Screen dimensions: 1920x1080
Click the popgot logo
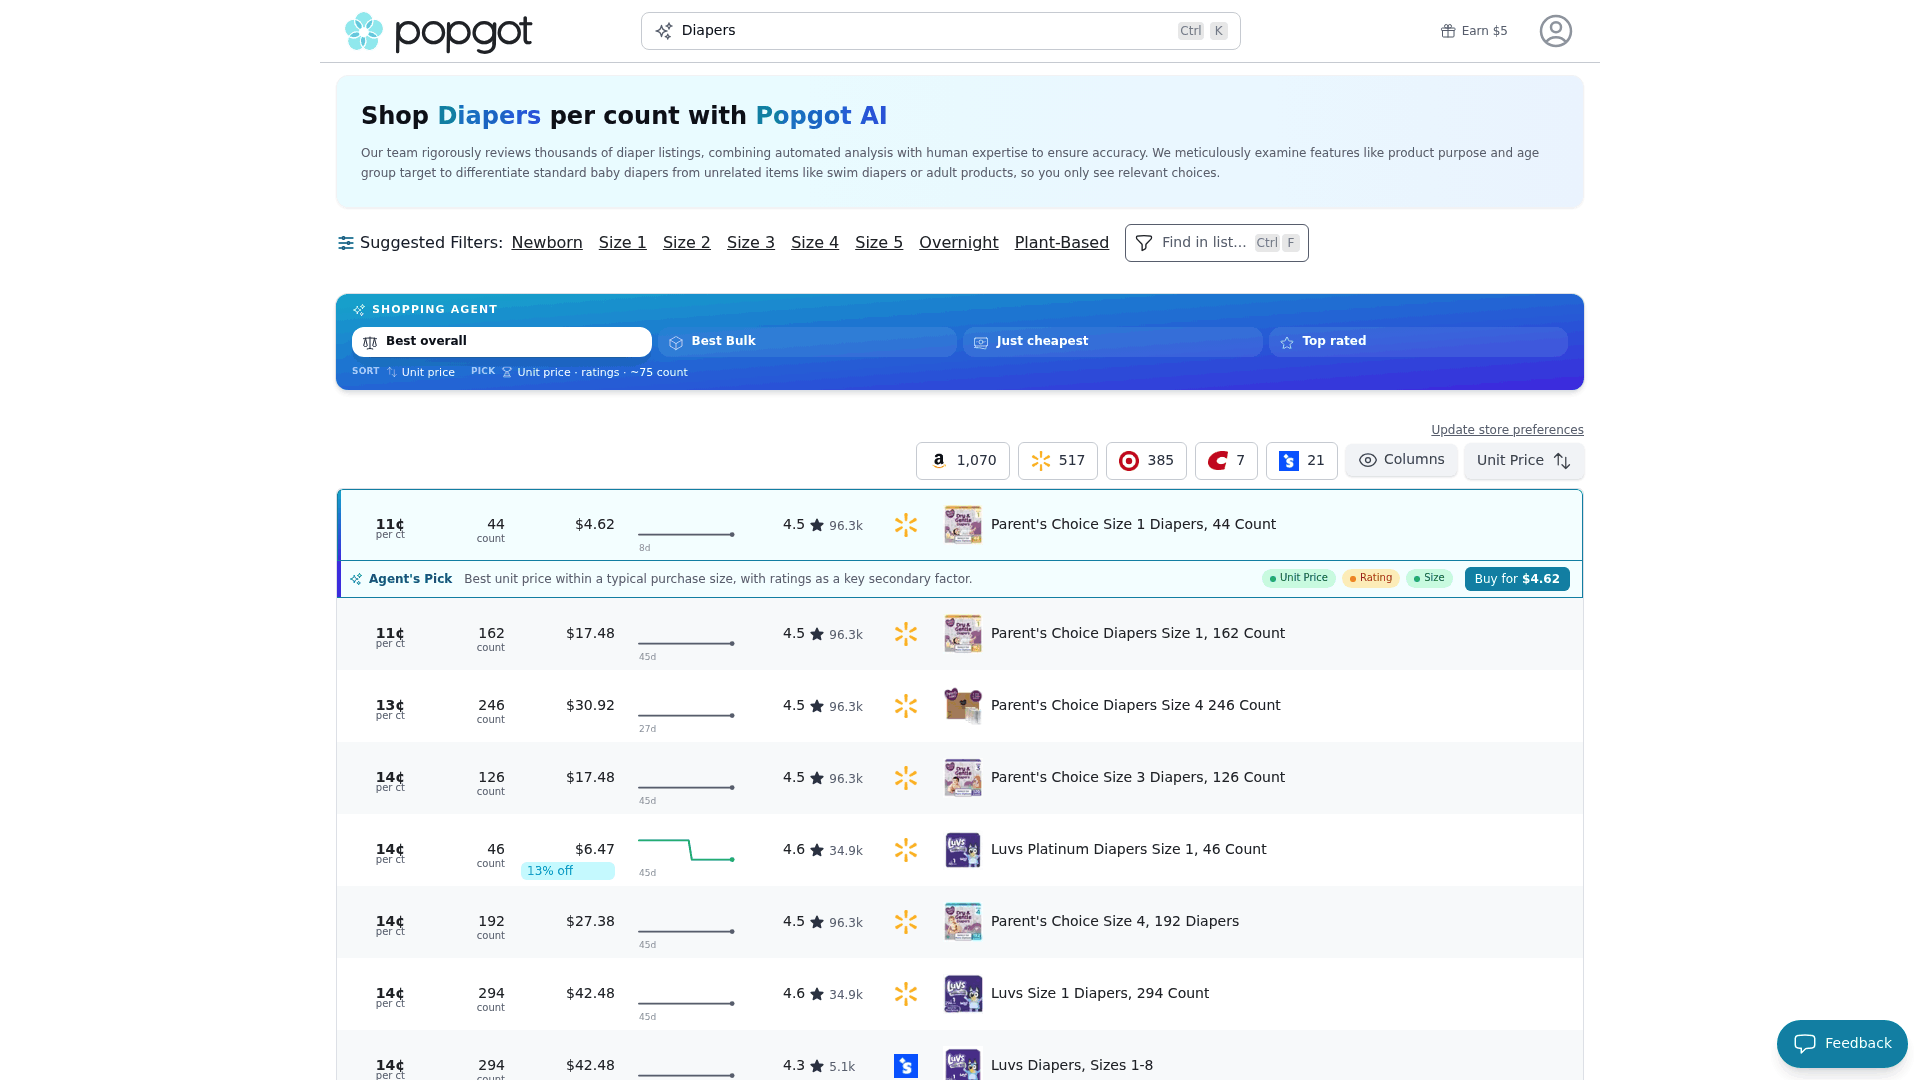tap(438, 32)
